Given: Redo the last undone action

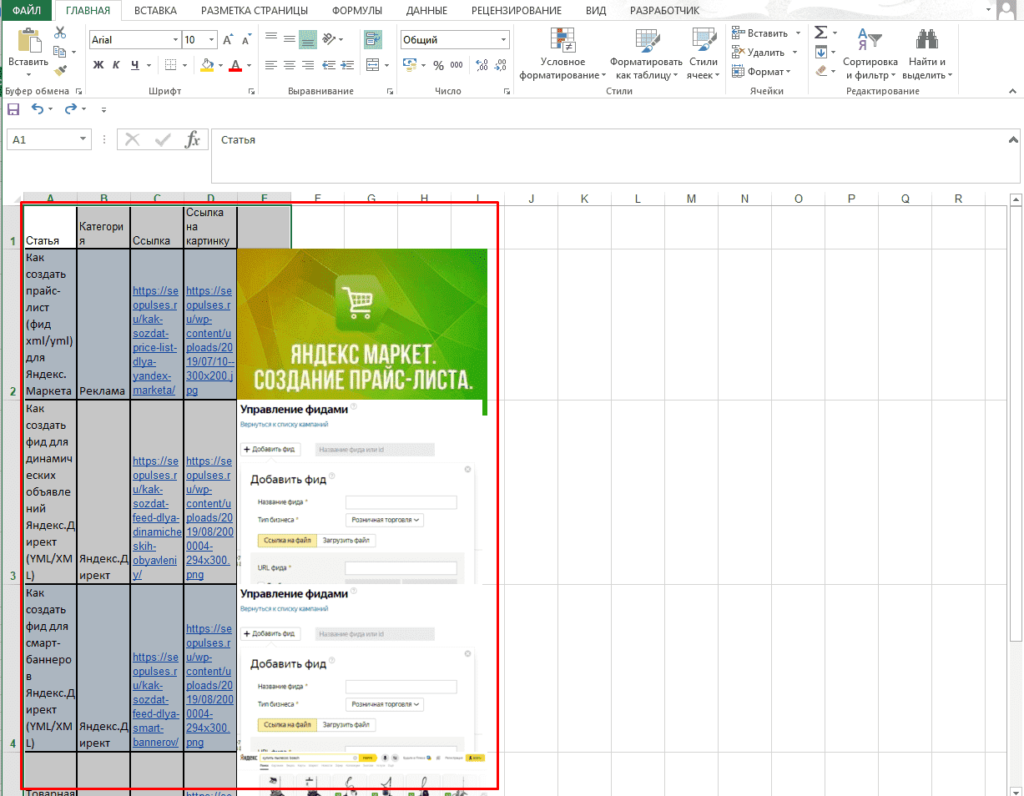Looking at the screenshot, I should (71, 109).
